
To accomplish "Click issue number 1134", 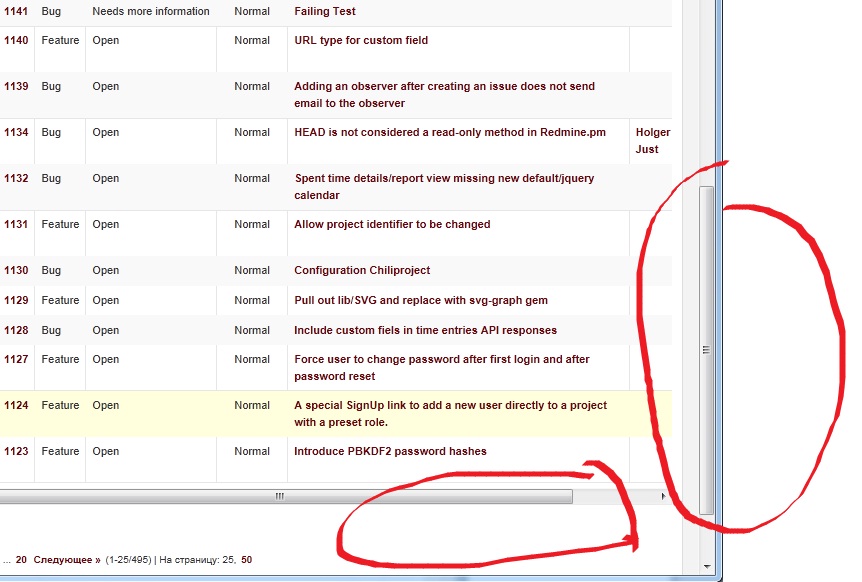I will tap(16, 132).
